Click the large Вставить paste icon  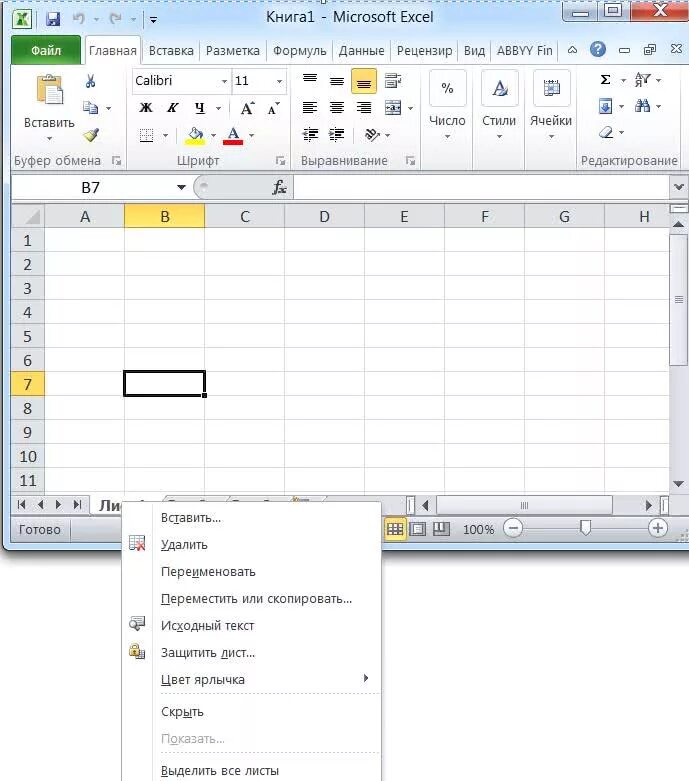49,90
